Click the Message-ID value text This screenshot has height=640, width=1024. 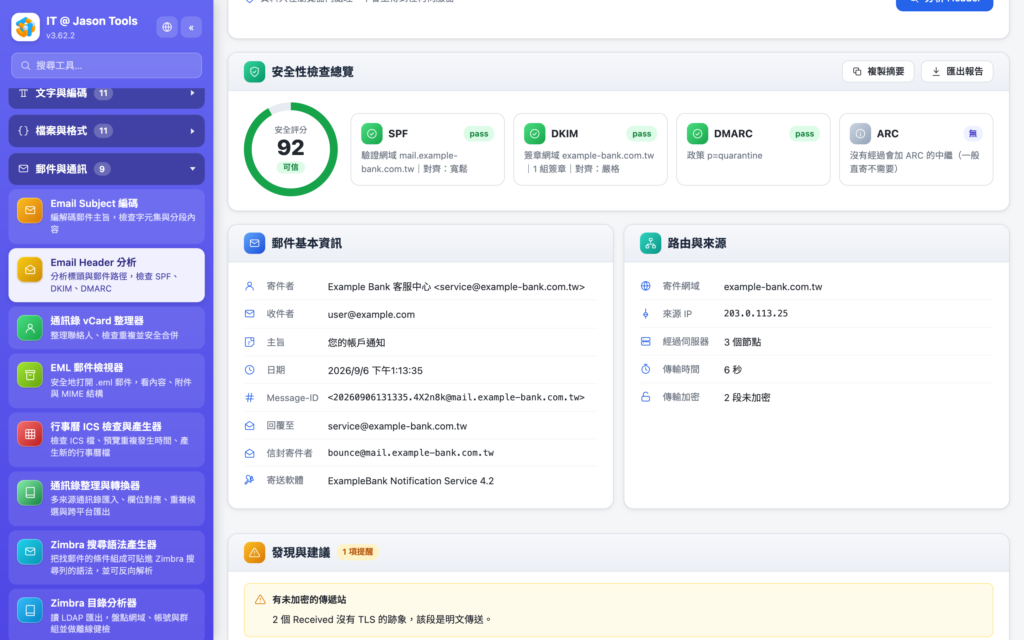[456, 397]
